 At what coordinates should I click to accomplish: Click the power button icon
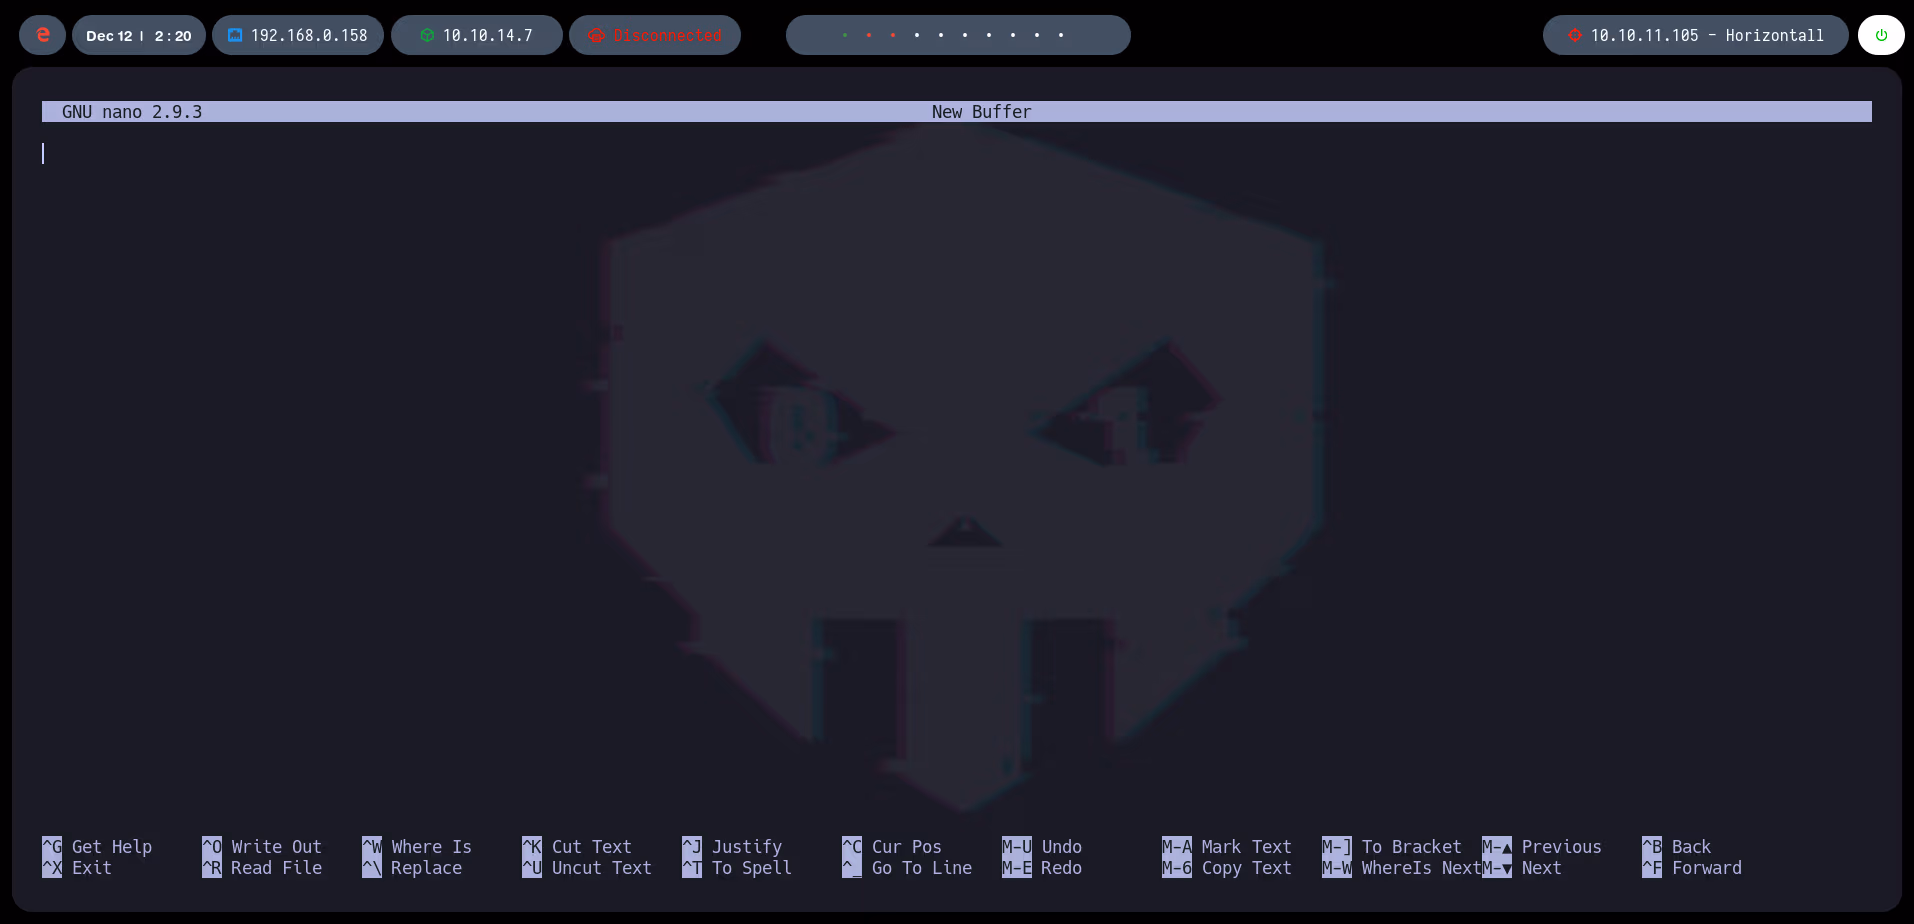(1882, 34)
